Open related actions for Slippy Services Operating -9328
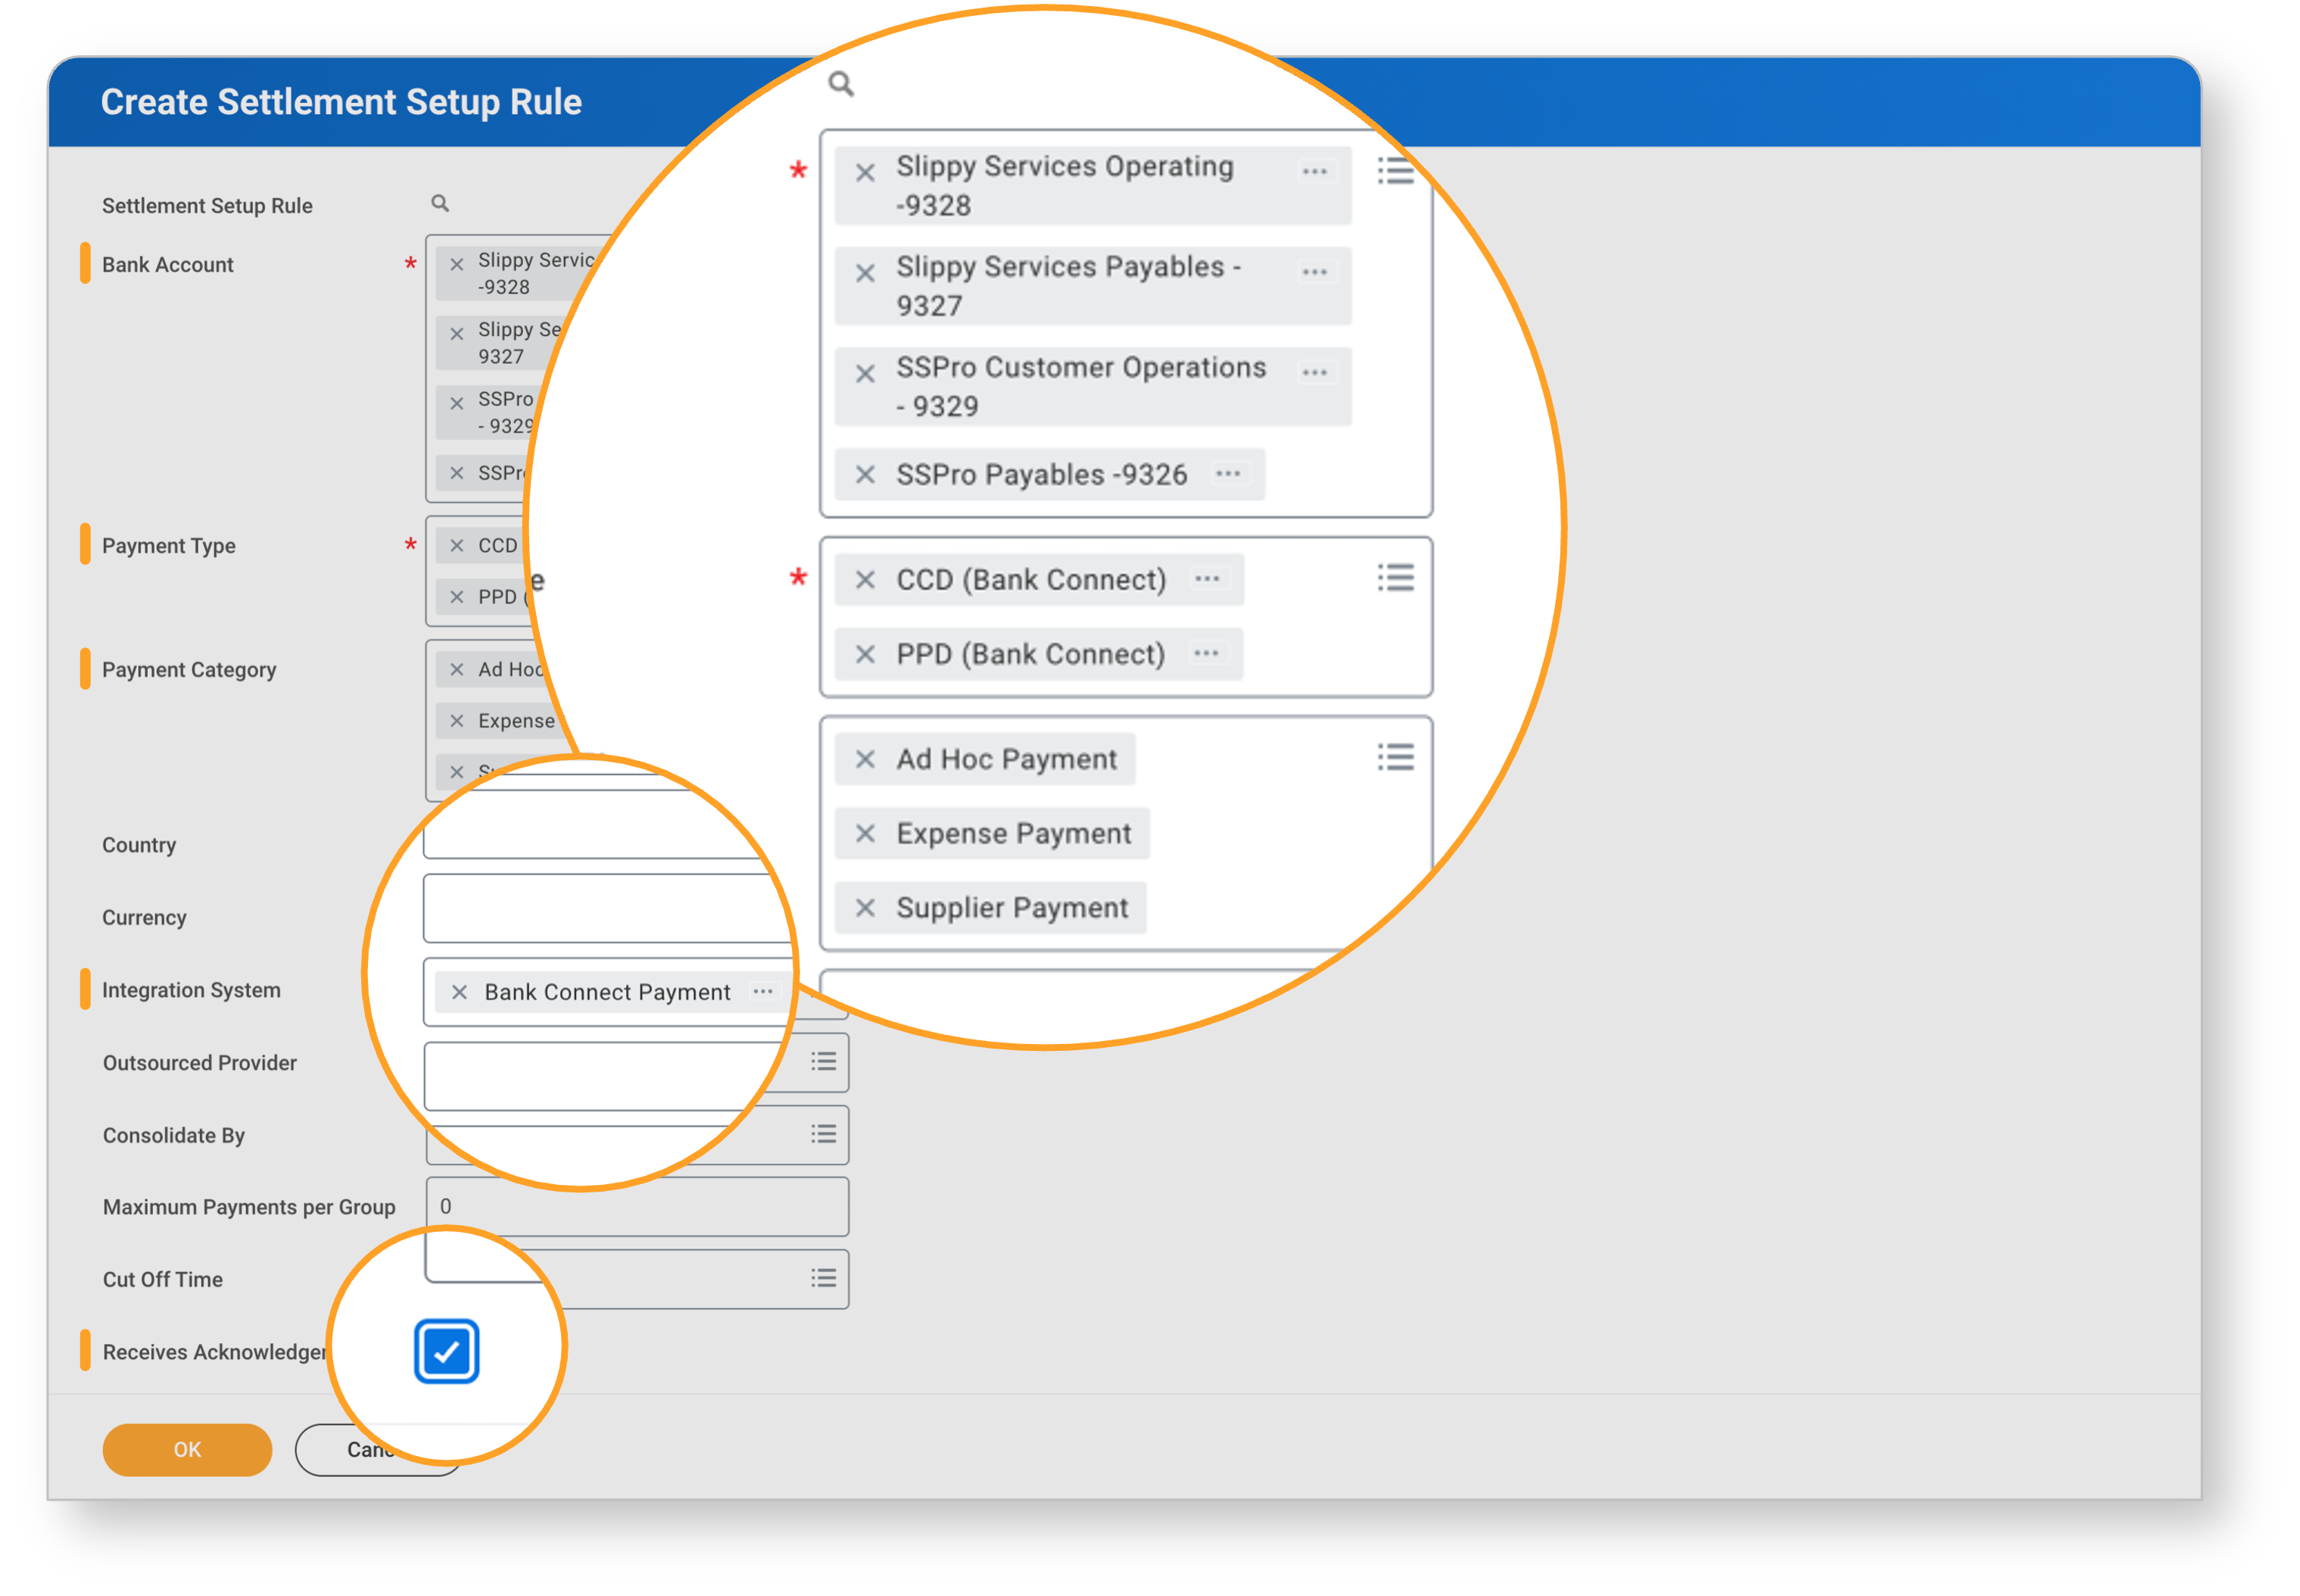Image resolution: width=2300 pixels, height=1596 pixels. coord(1314,172)
